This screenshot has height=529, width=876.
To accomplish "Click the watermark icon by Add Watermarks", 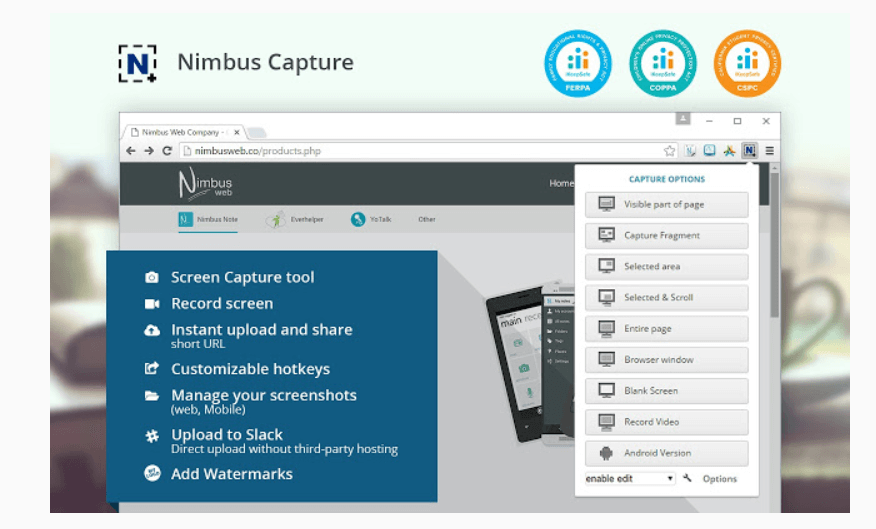I will [152, 473].
